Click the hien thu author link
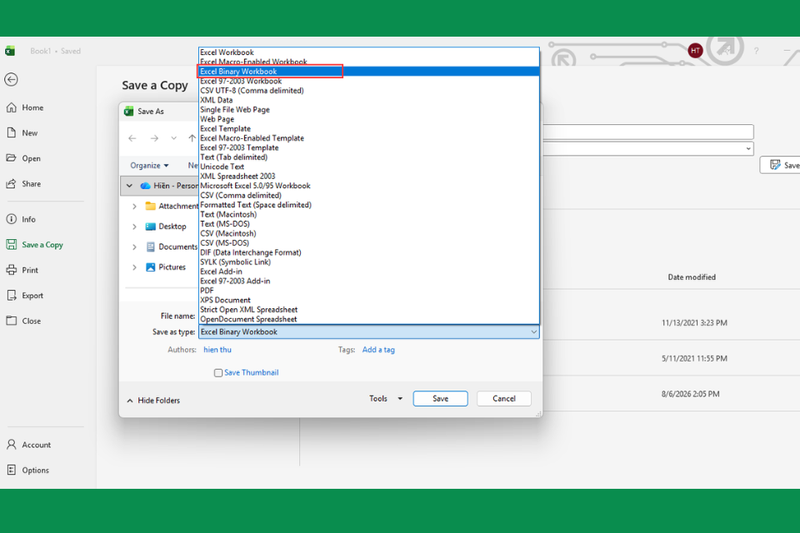 [x=217, y=349]
